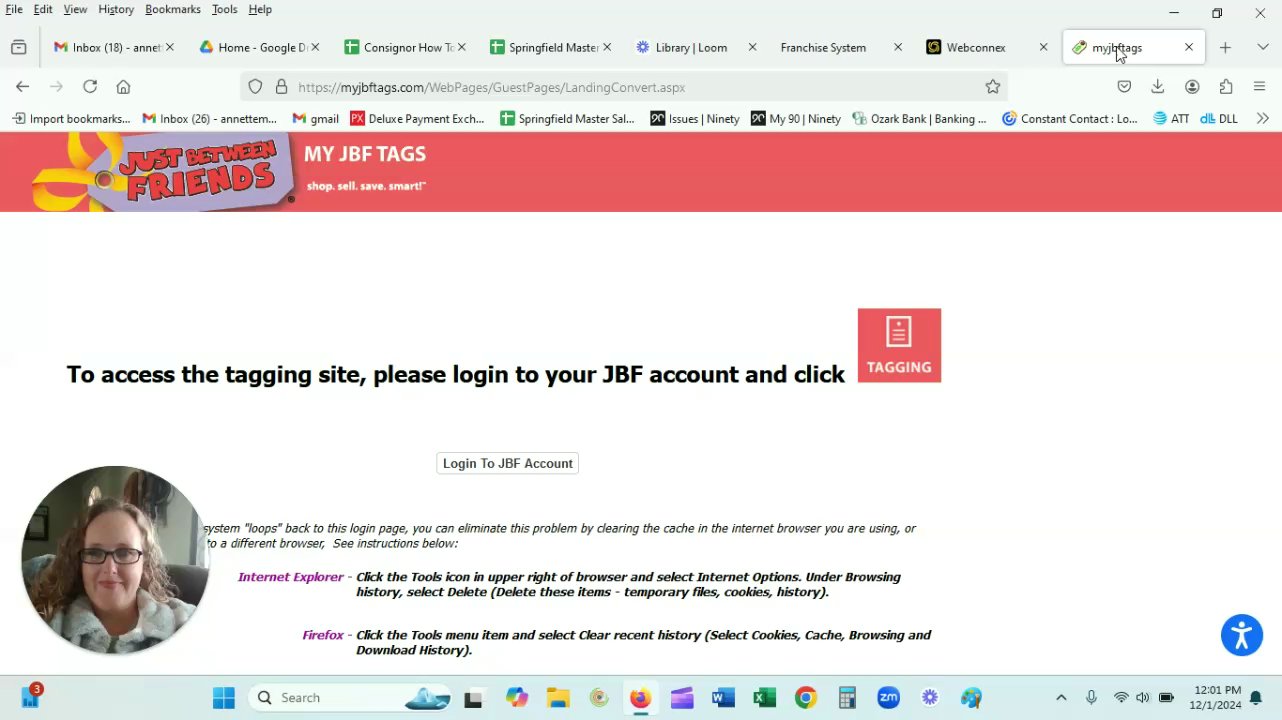Click the Just Between Friends logo
The height and width of the screenshot is (720, 1282).
(x=163, y=170)
